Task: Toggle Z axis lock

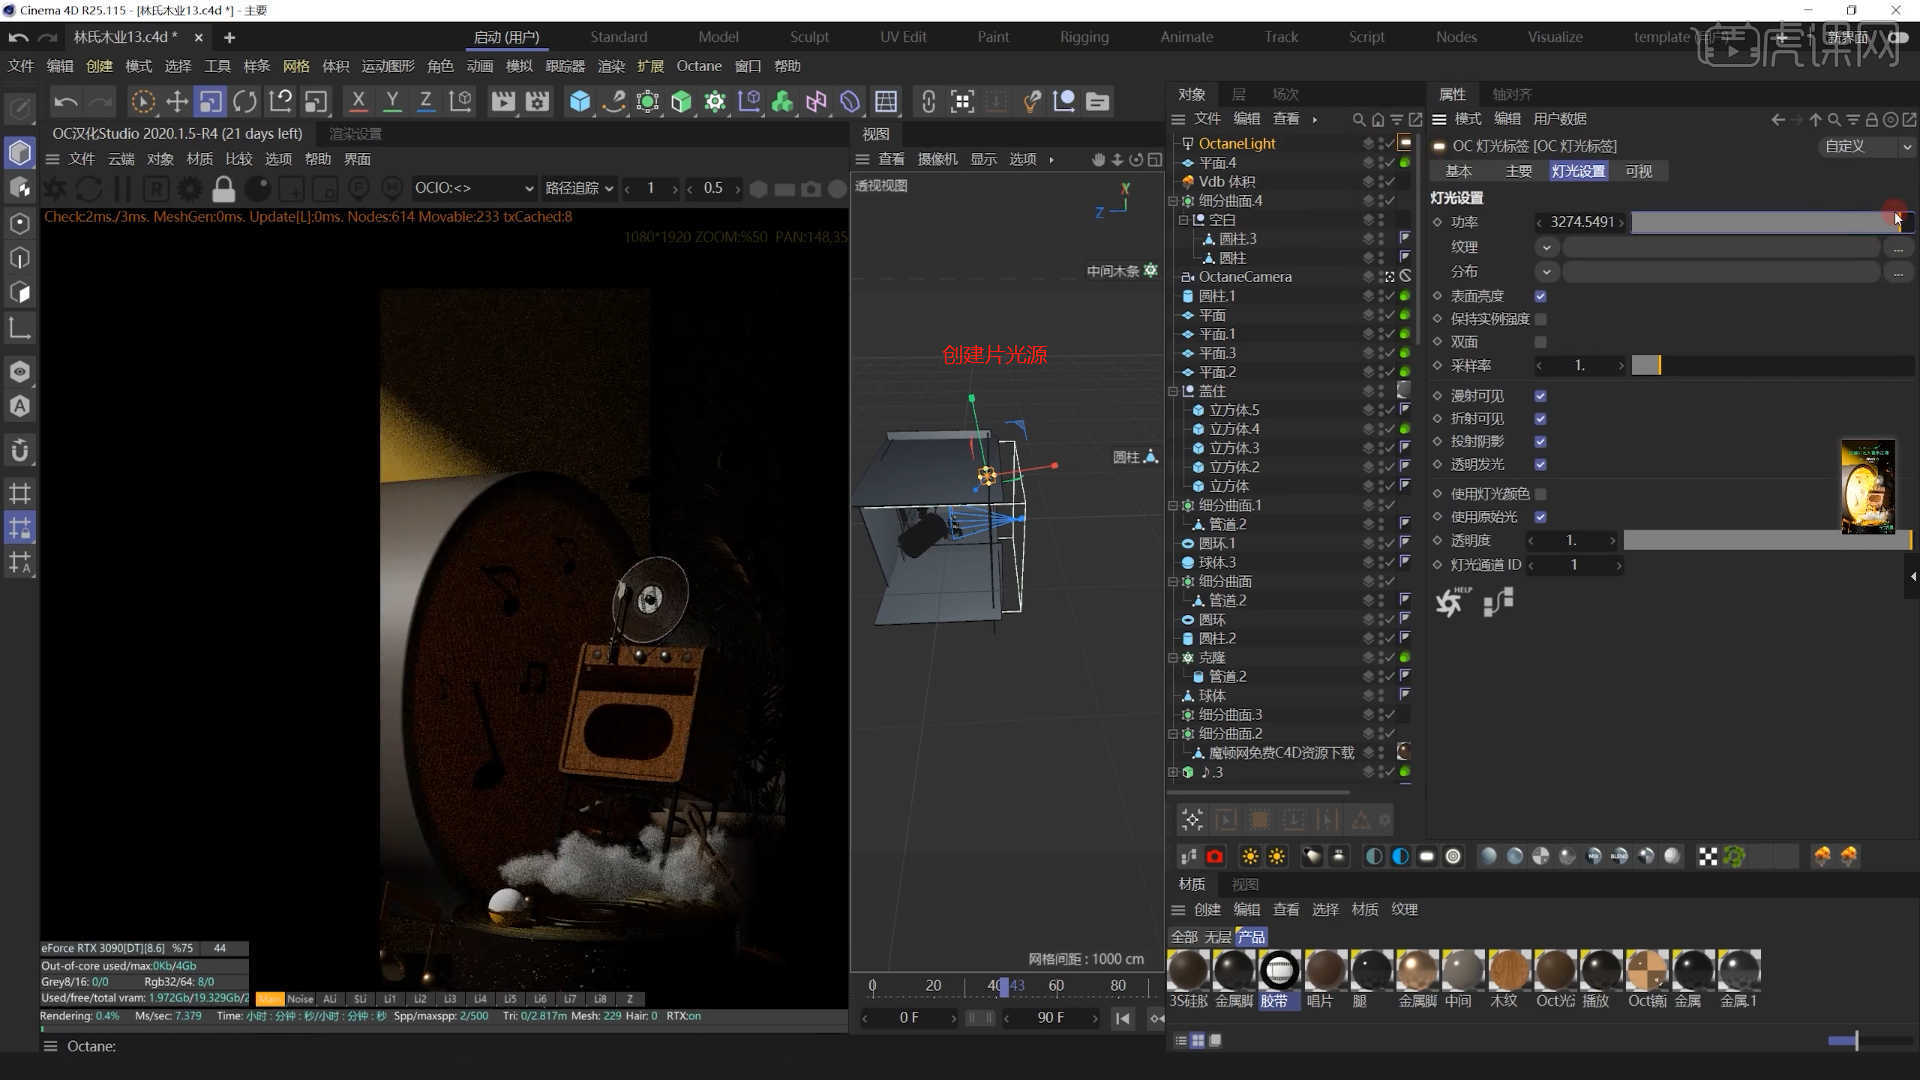Action: point(426,101)
